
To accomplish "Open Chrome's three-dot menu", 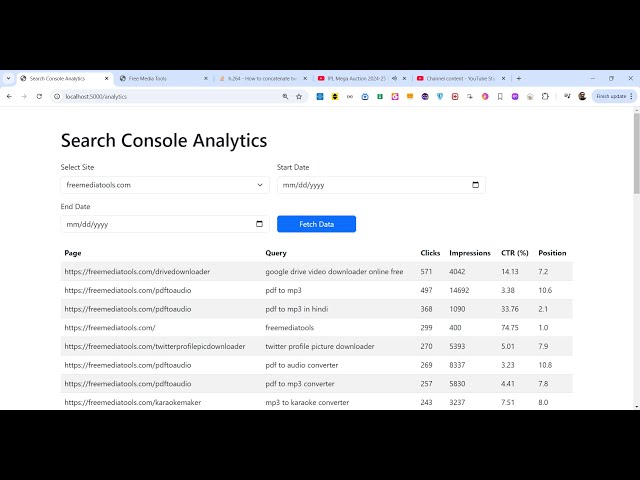I will (632, 96).
